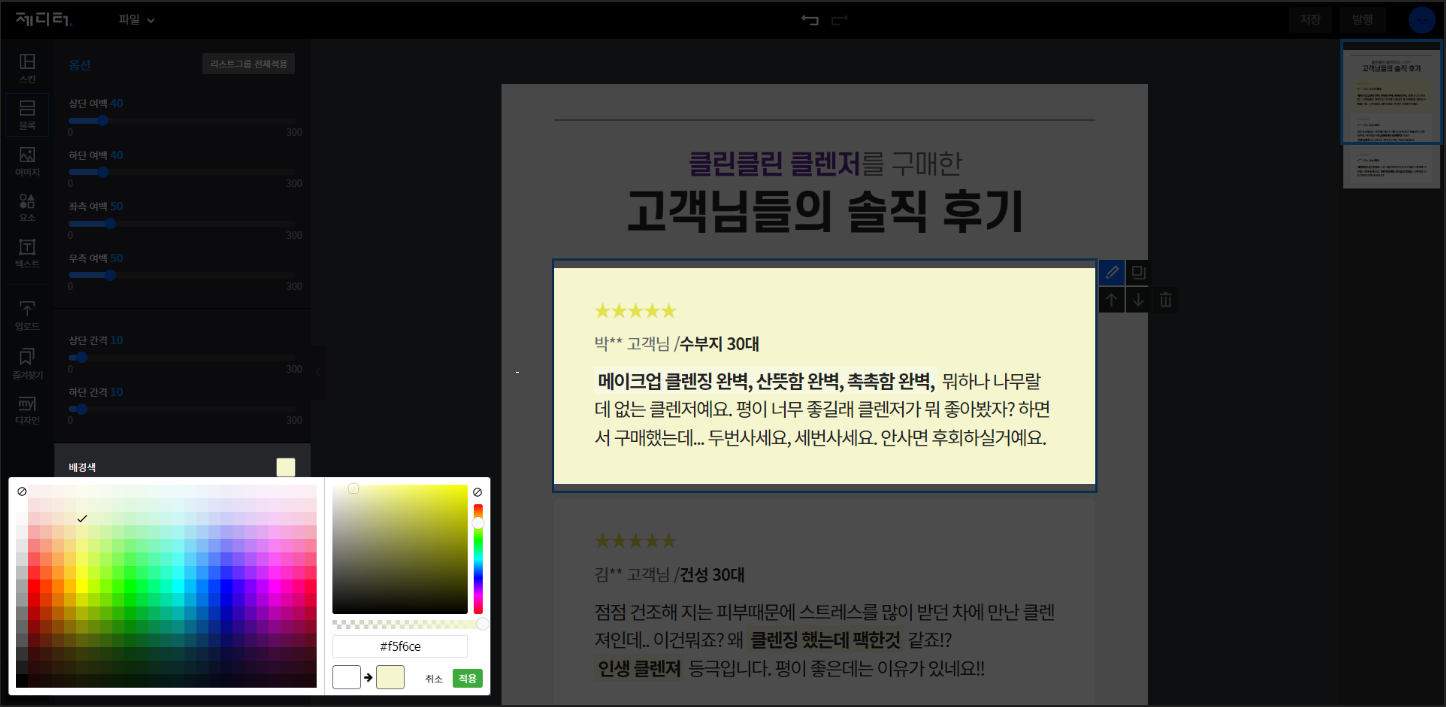This screenshot has width=1446, height=707.
Task: Click the heading 고객님들의 솔직 후기
Action: pos(824,210)
